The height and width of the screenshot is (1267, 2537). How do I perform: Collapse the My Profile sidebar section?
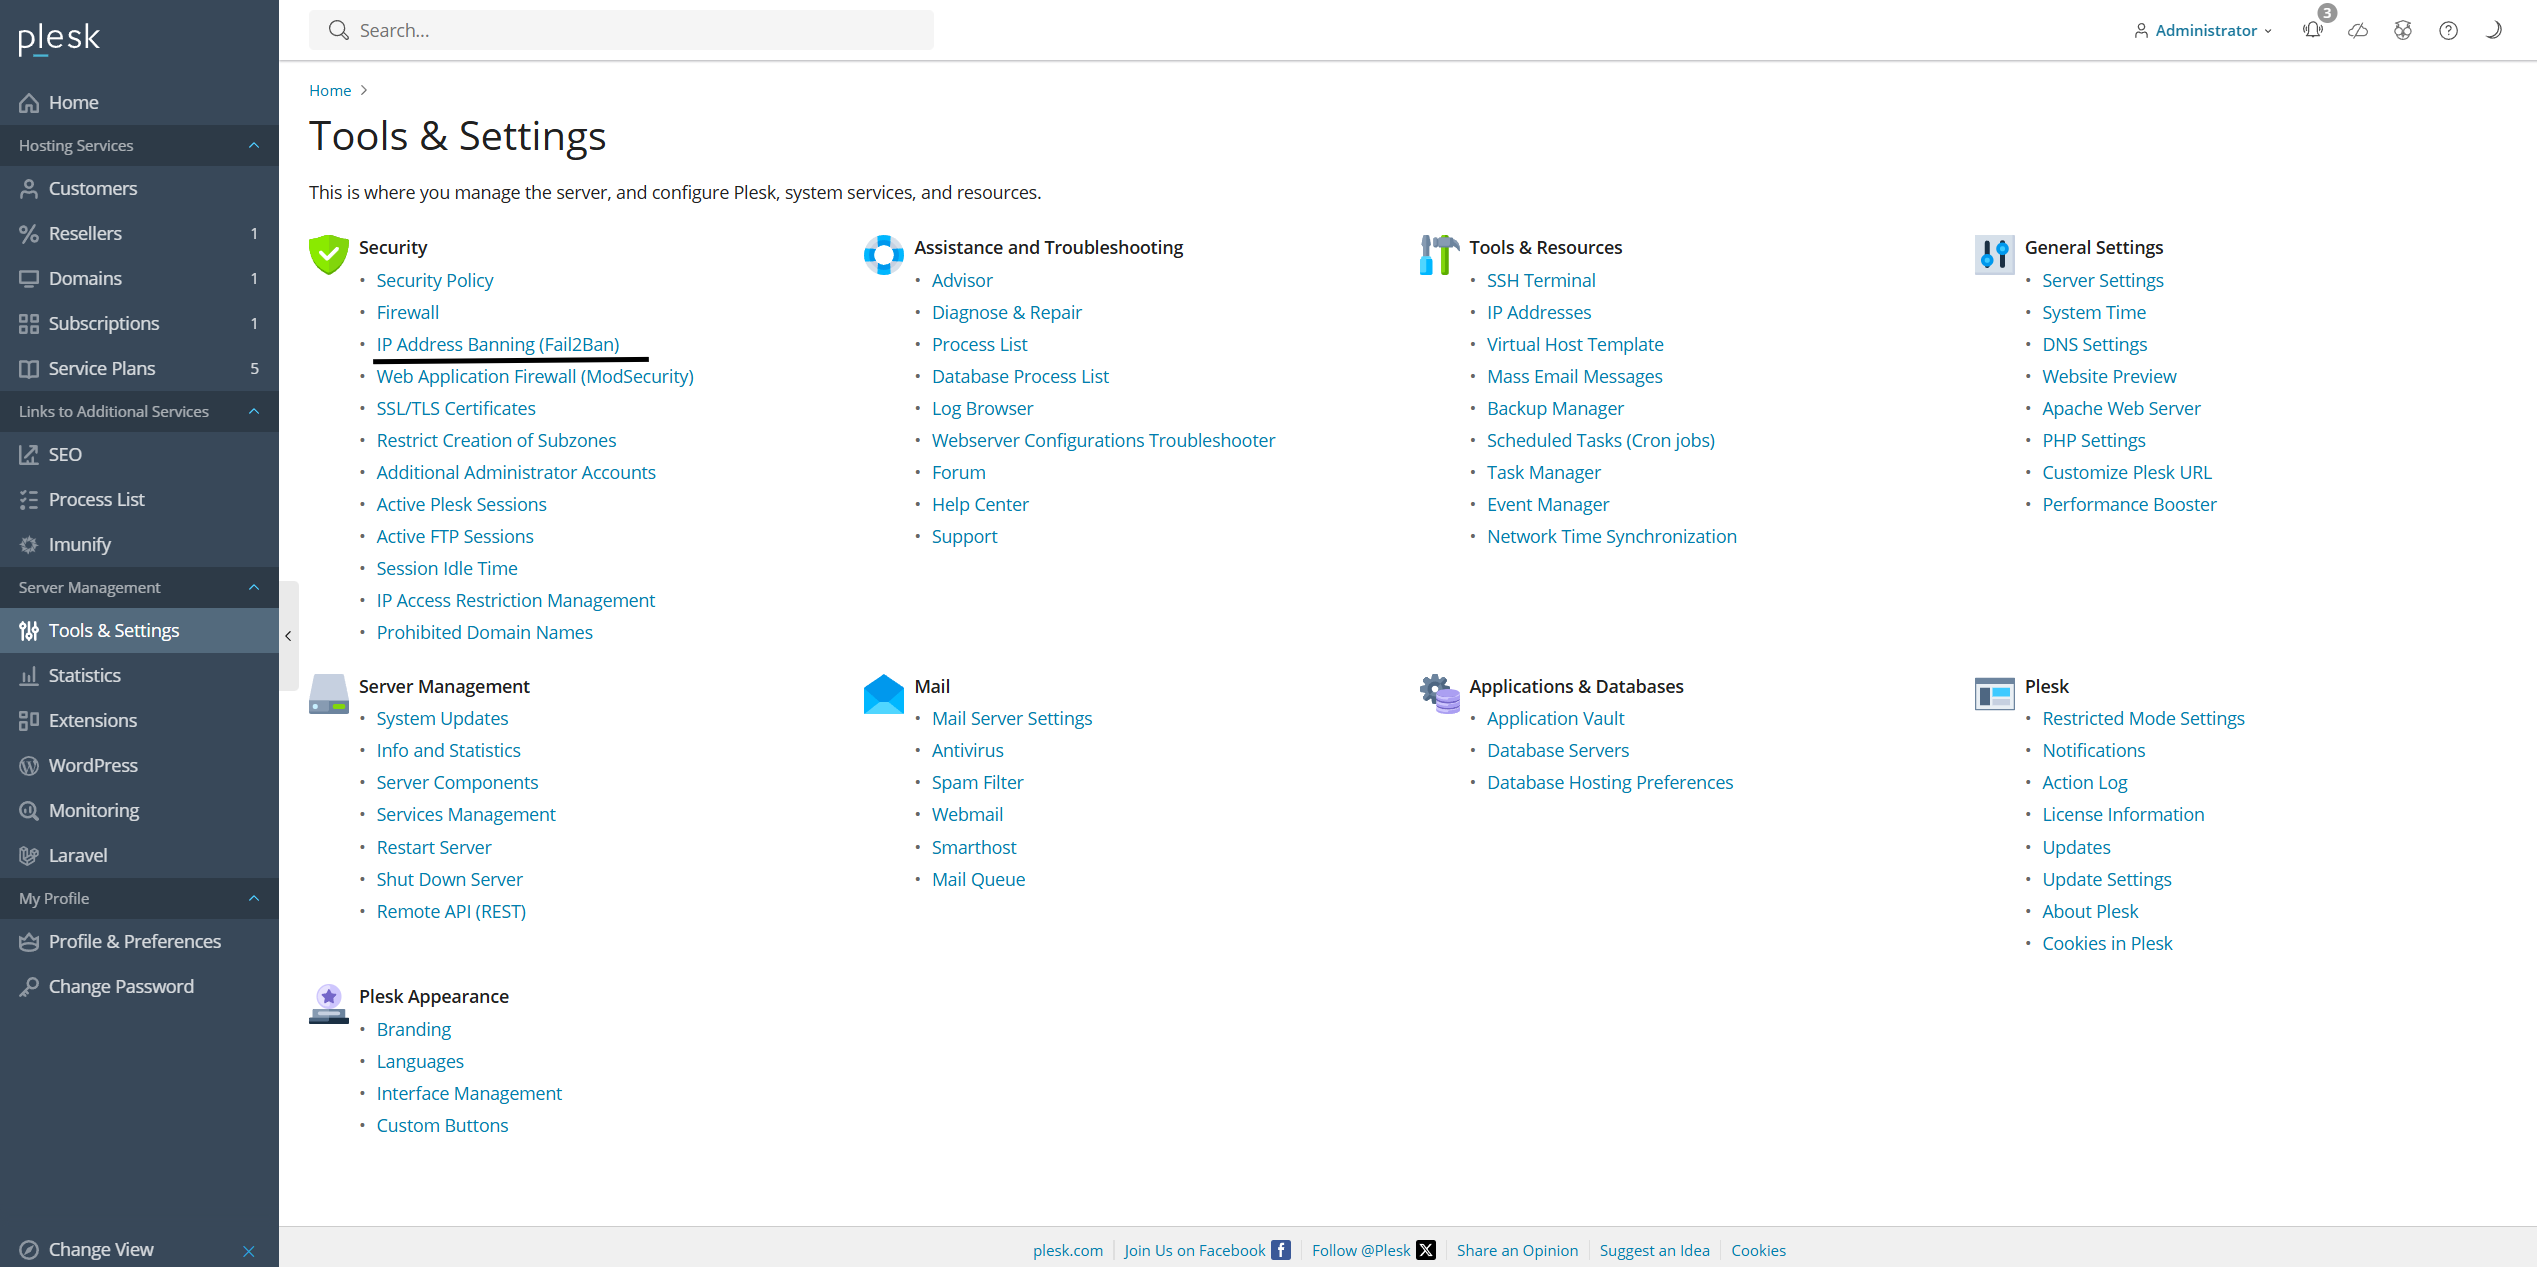[x=254, y=898]
